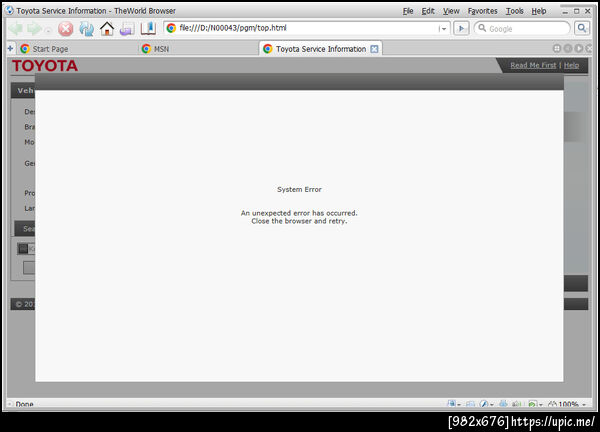
Task: Click the green shield status bar icon
Action: click(532, 404)
